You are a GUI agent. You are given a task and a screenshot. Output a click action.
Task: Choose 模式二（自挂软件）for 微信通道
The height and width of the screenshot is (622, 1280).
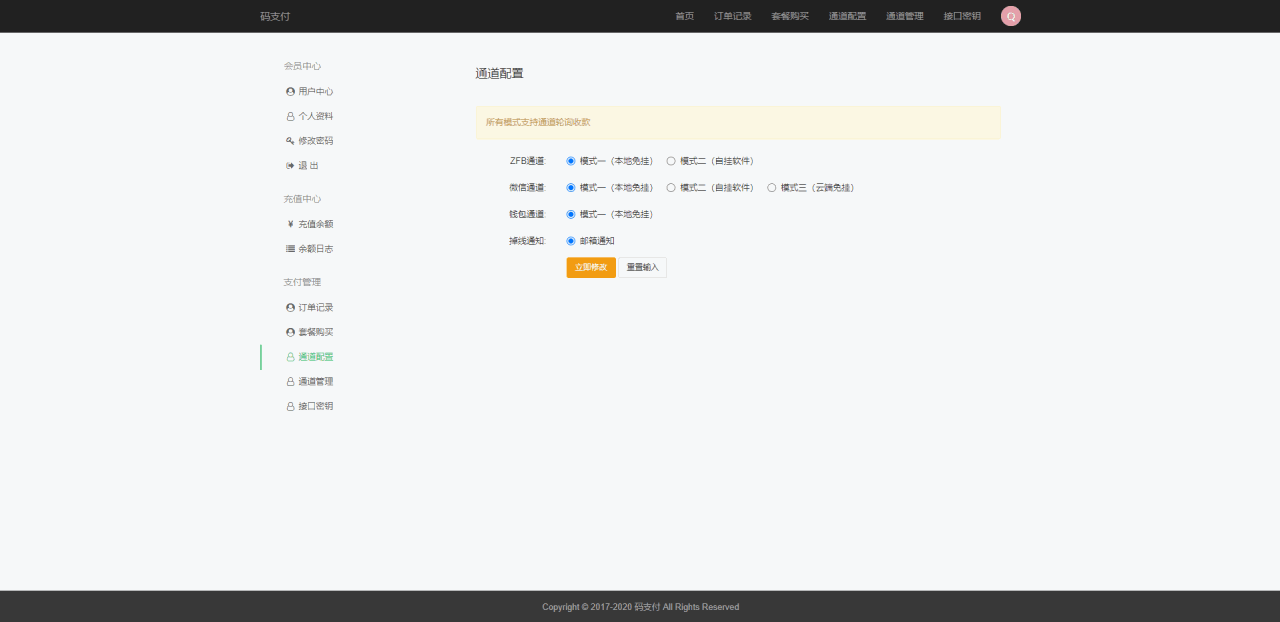point(671,187)
